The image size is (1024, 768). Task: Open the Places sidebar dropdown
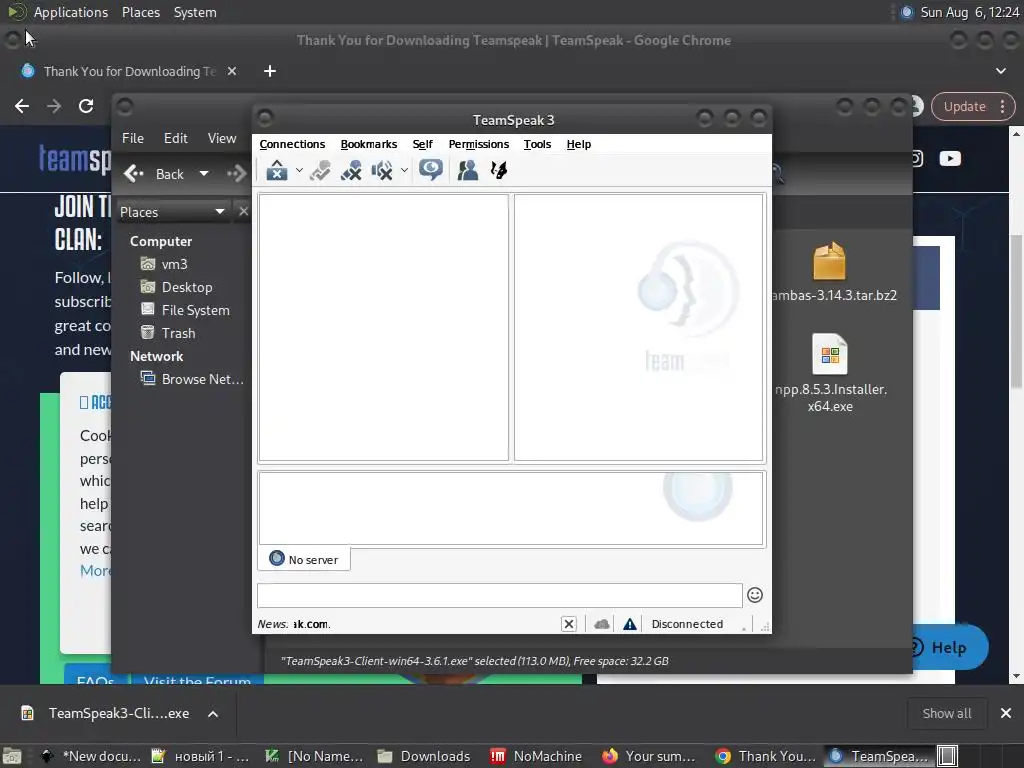coord(172,212)
